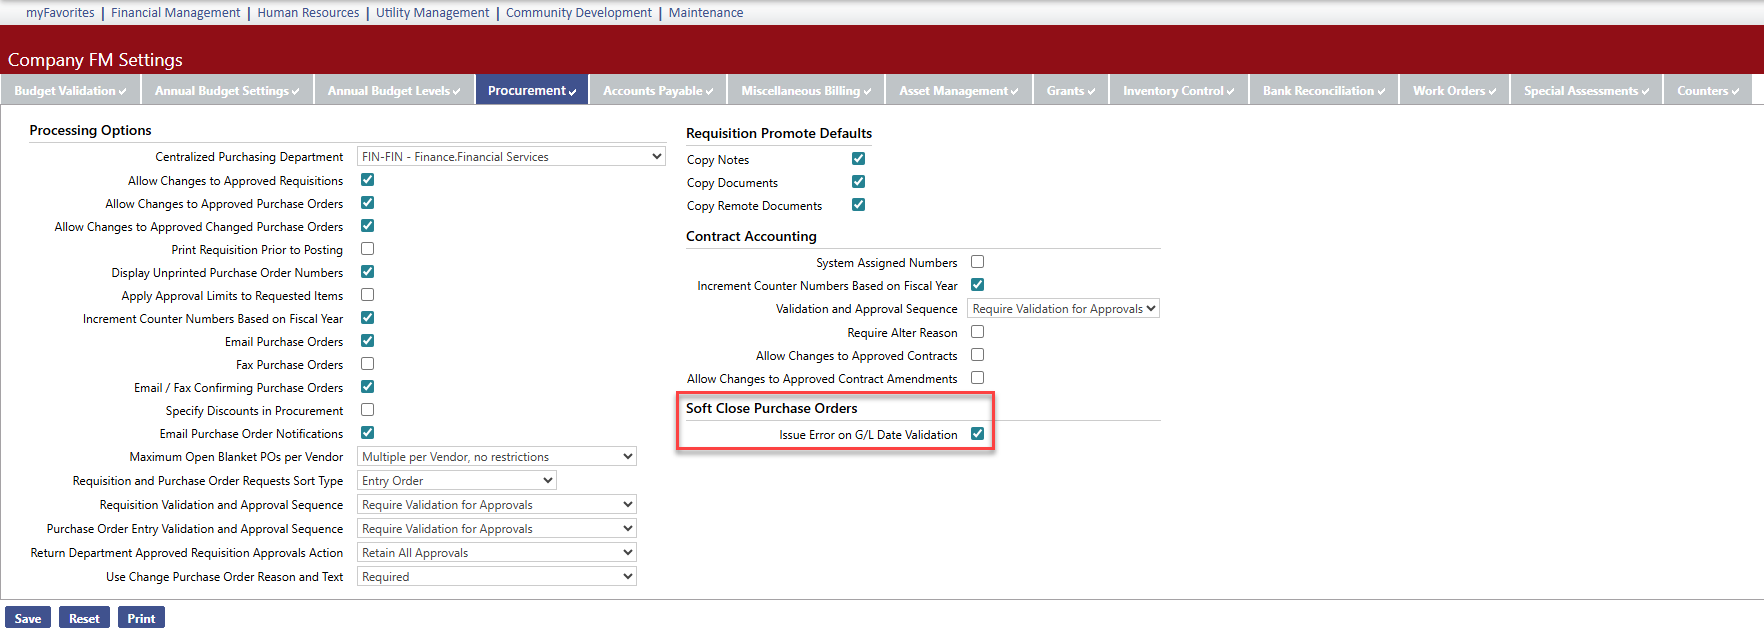Select the Grants tab
The height and width of the screenshot is (634, 1764).
[x=1070, y=91]
